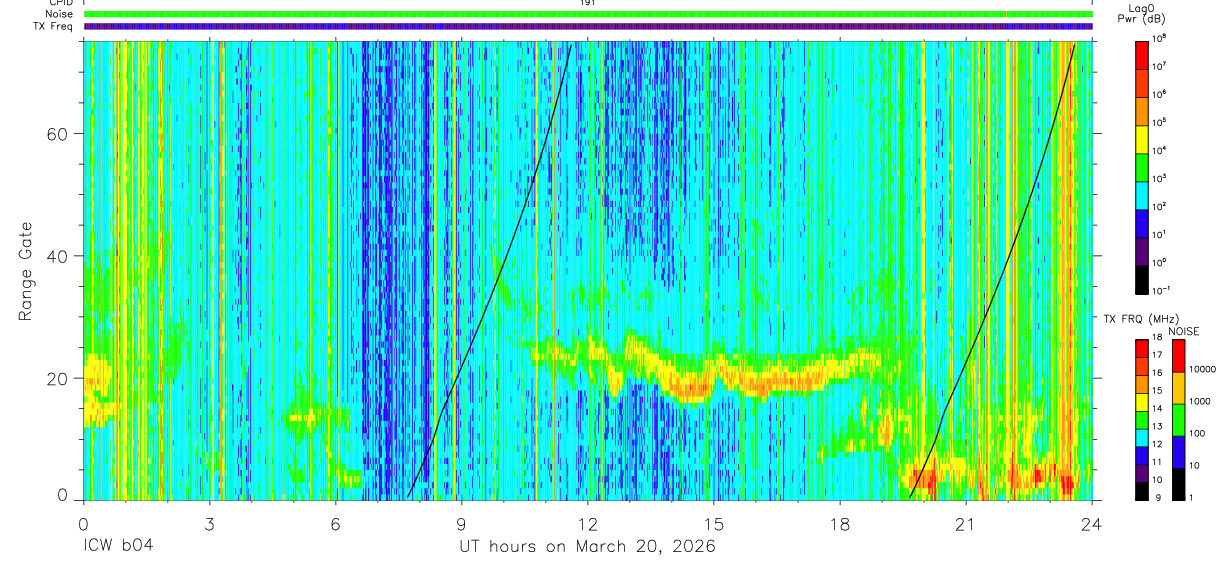This screenshot has width=1228, height=567.
Task: Click the "14" label on TX FRQ colorbar
Action: click(x=1158, y=408)
